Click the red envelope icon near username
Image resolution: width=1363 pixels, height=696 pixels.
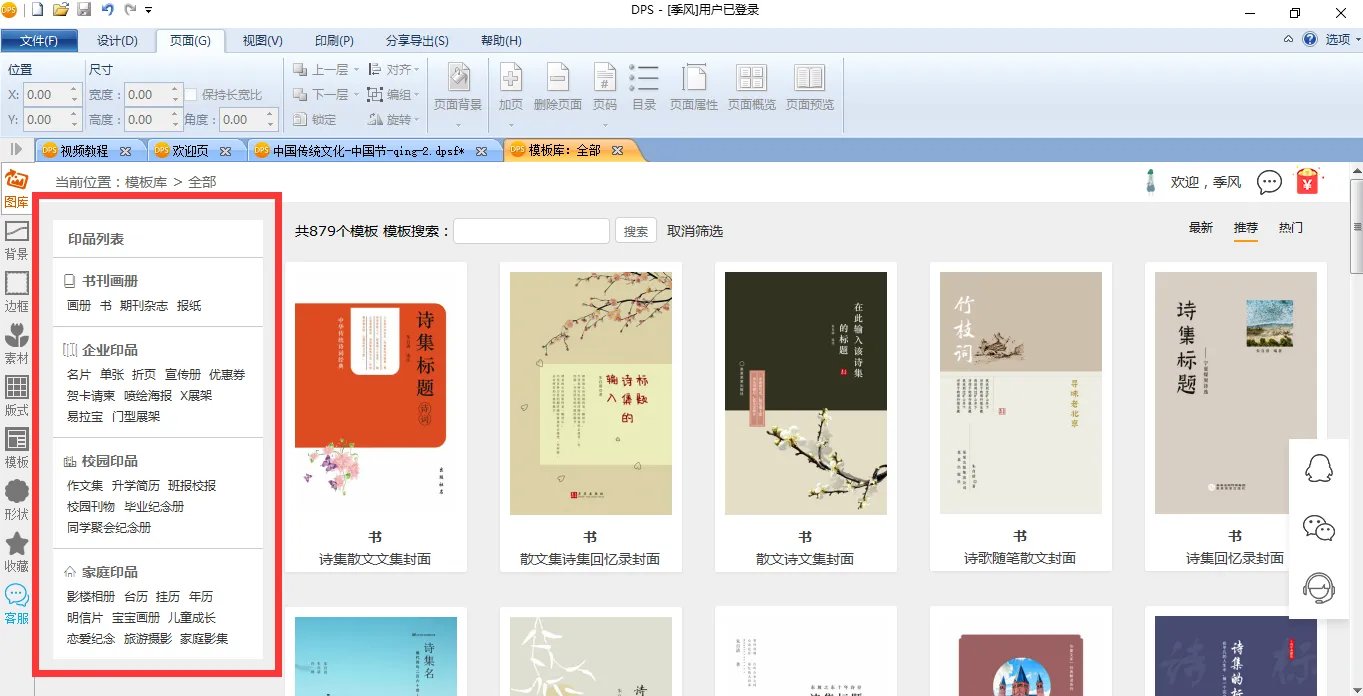click(1307, 182)
